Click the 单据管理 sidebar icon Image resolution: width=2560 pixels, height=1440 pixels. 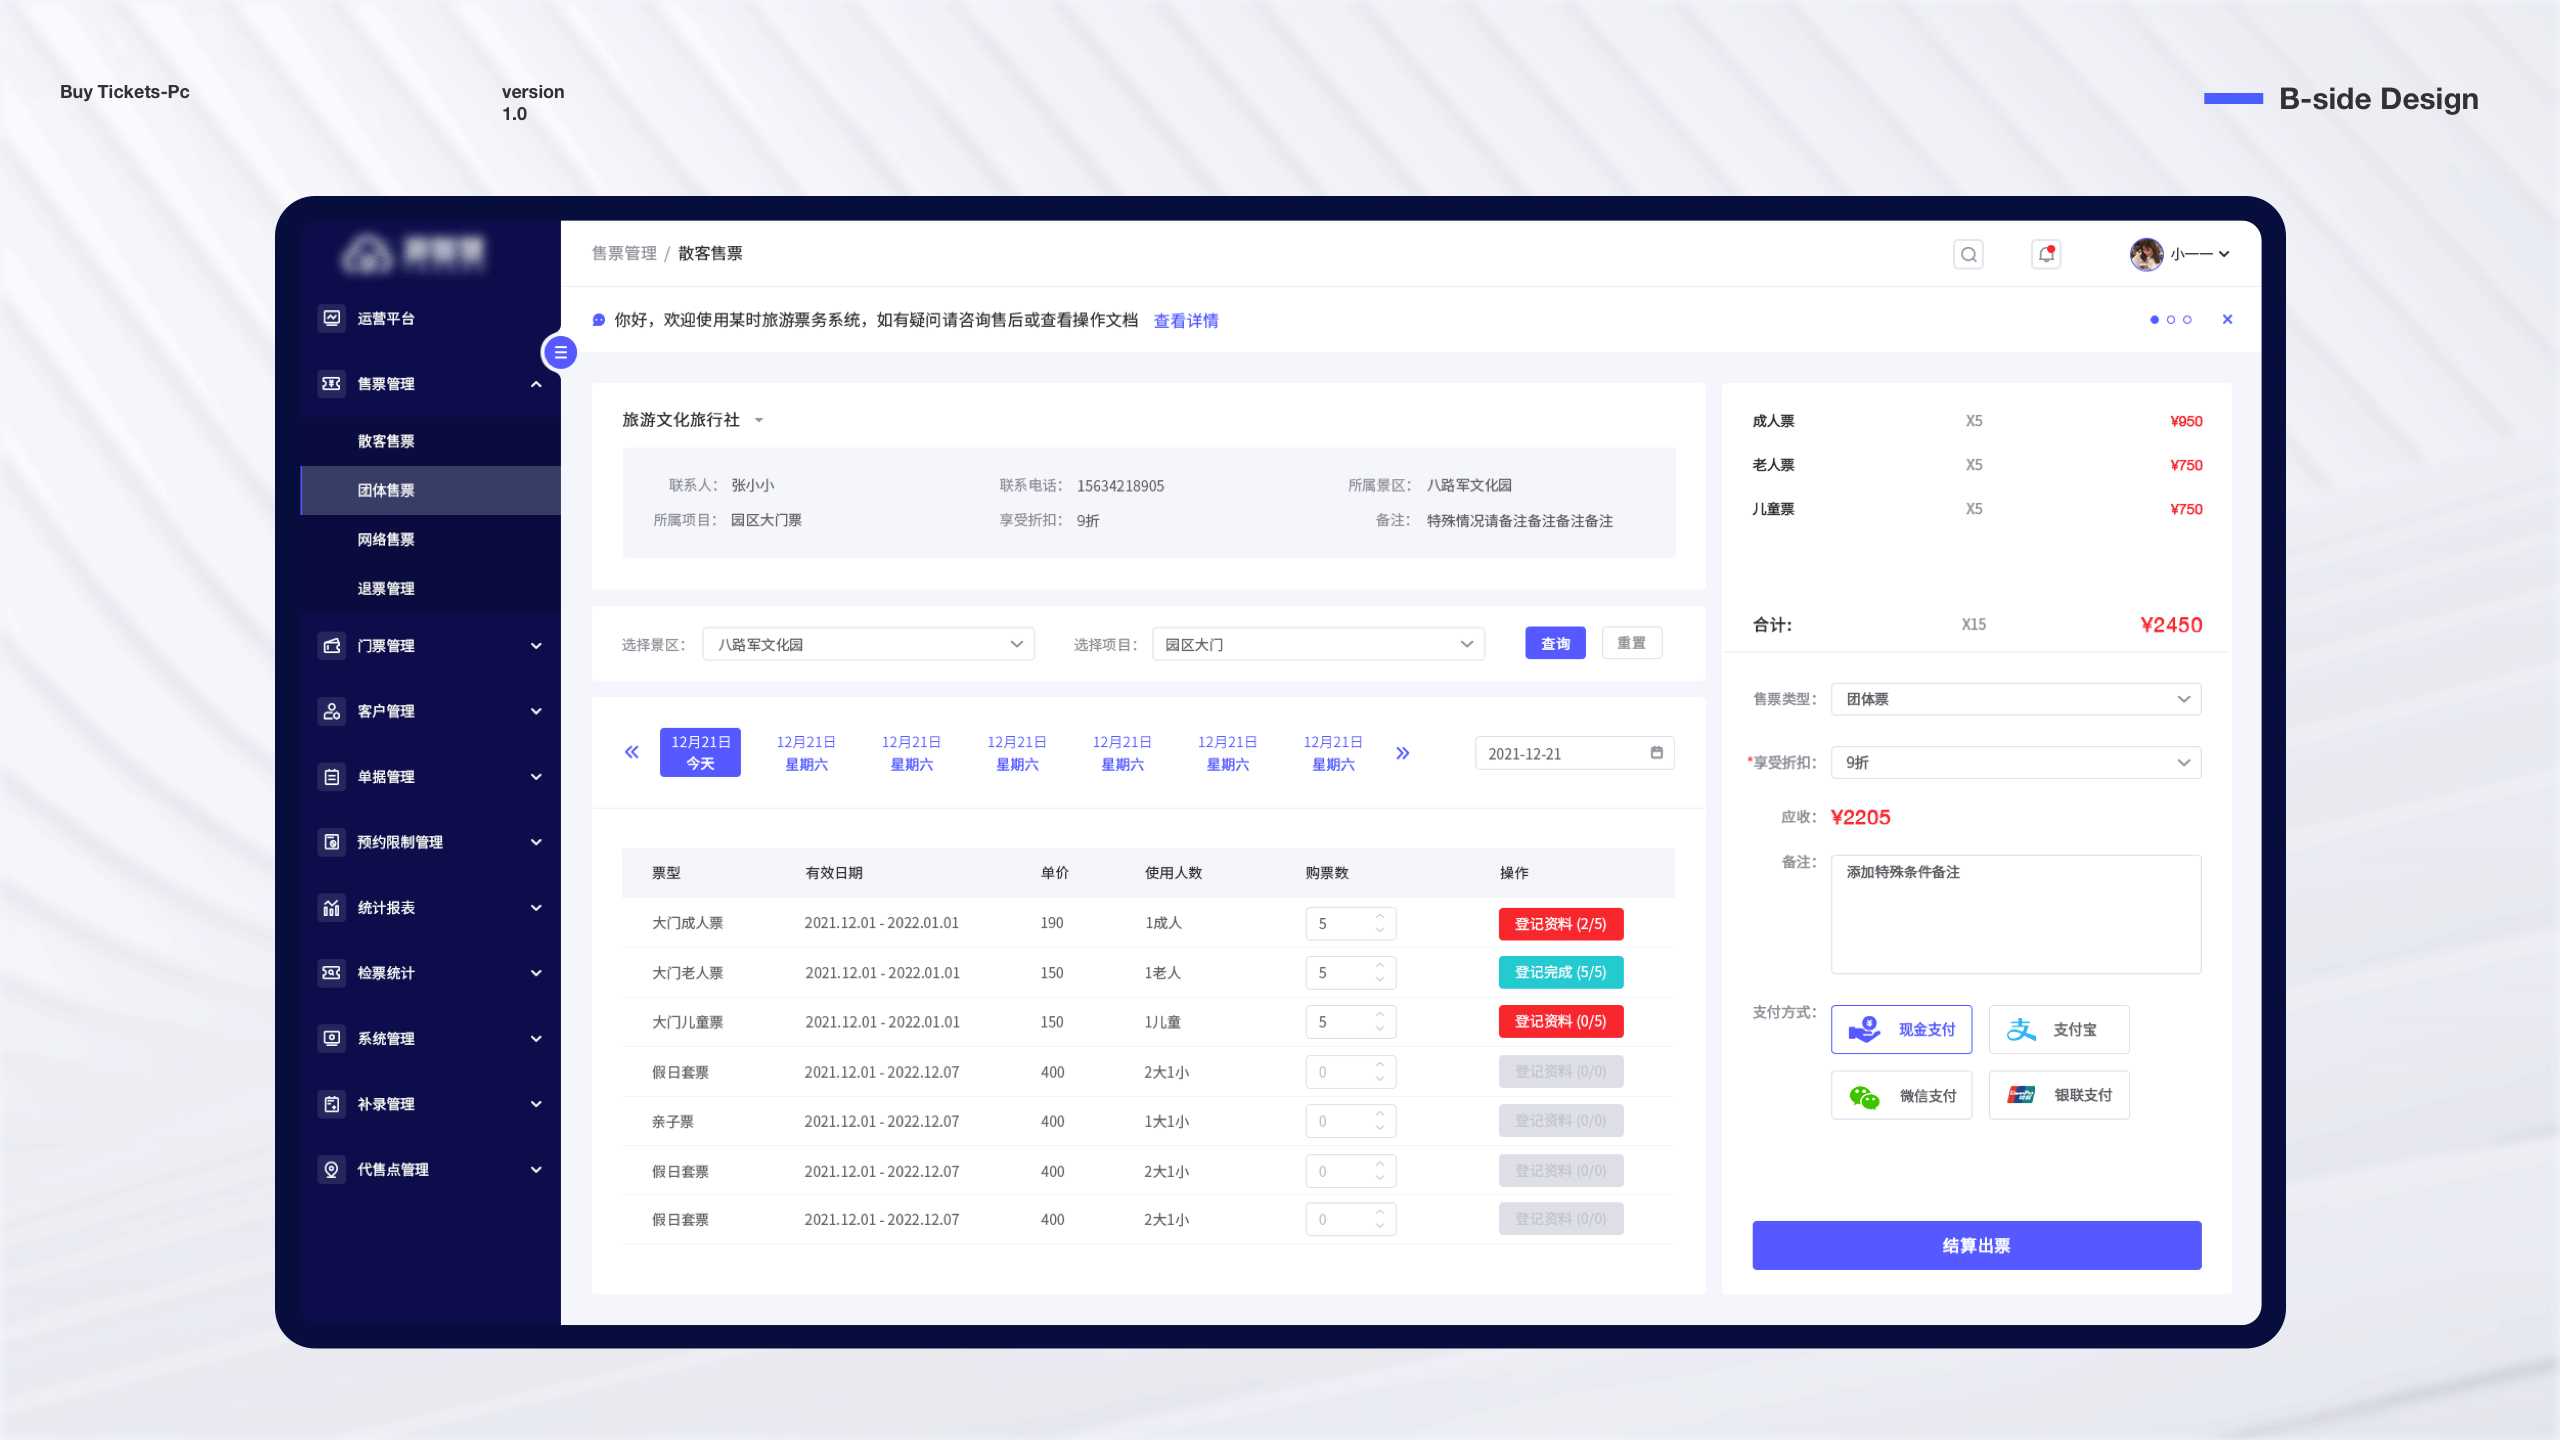[x=331, y=777]
